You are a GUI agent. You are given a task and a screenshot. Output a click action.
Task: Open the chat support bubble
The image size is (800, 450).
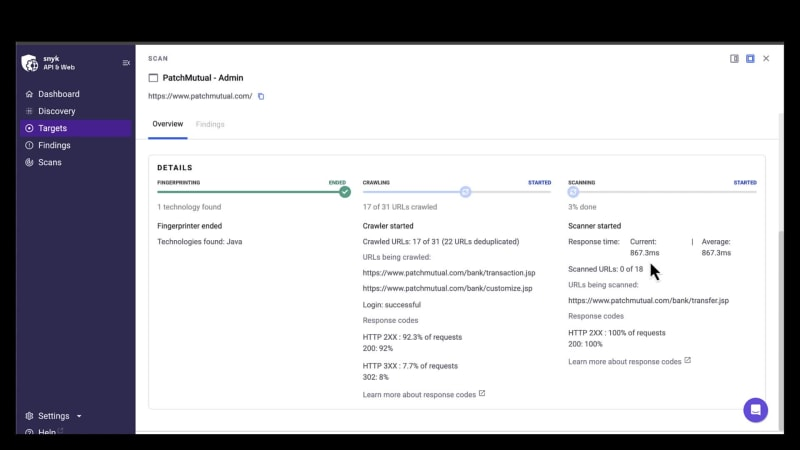pos(756,410)
